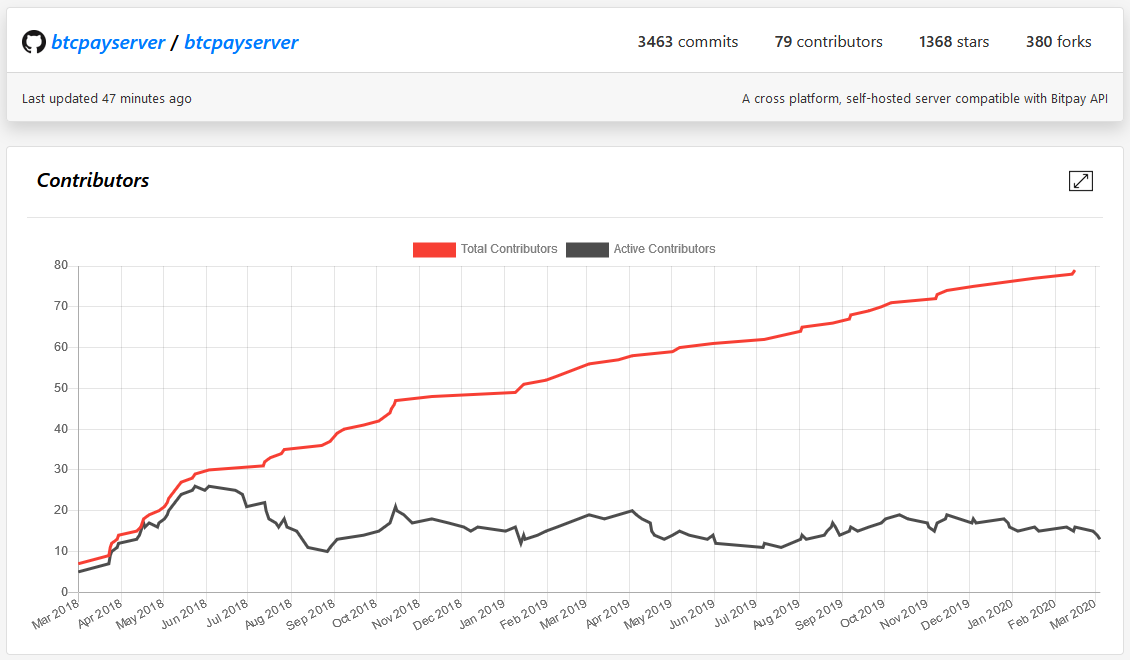Click the repository description about Bitpay API

pyautogui.click(x=925, y=99)
